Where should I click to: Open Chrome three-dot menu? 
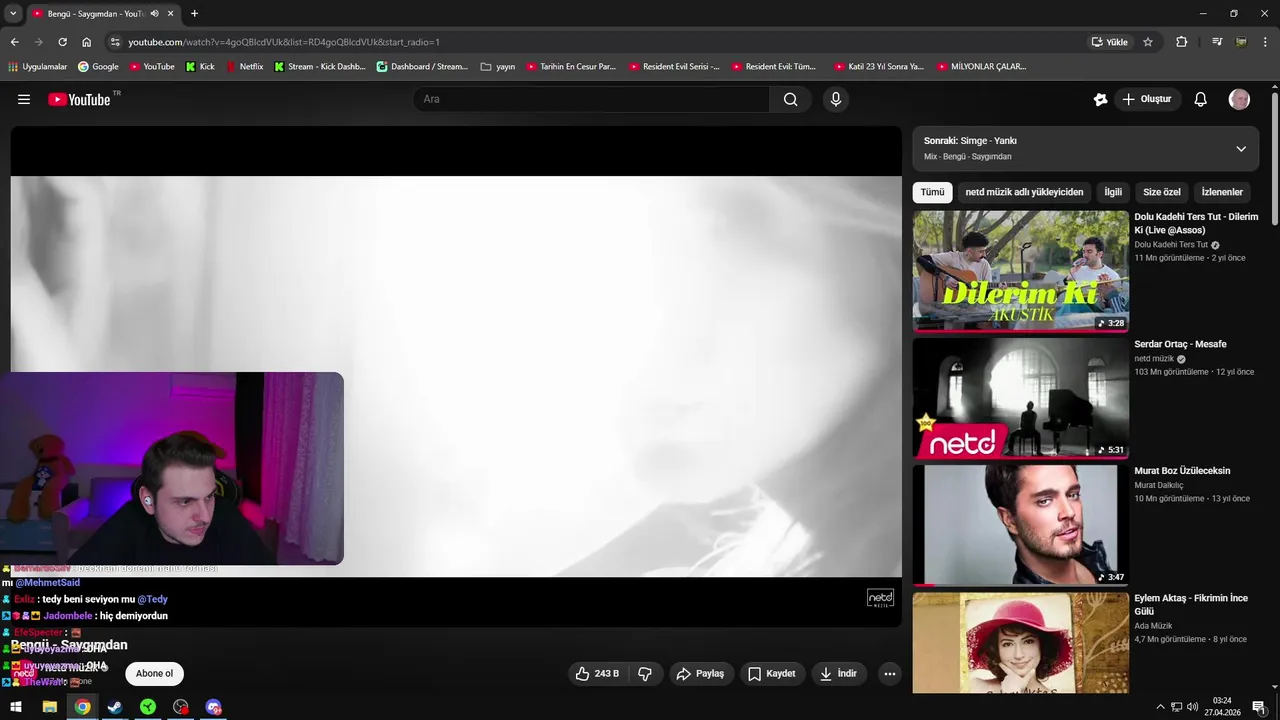pyautogui.click(x=1266, y=42)
